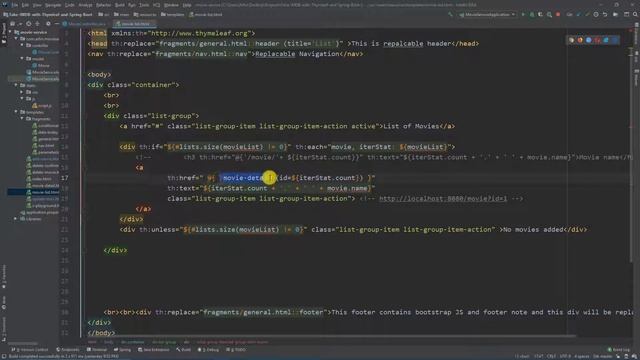This screenshot has width=640, height=360.
Task: Open the Code menu
Action: [70, 5]
